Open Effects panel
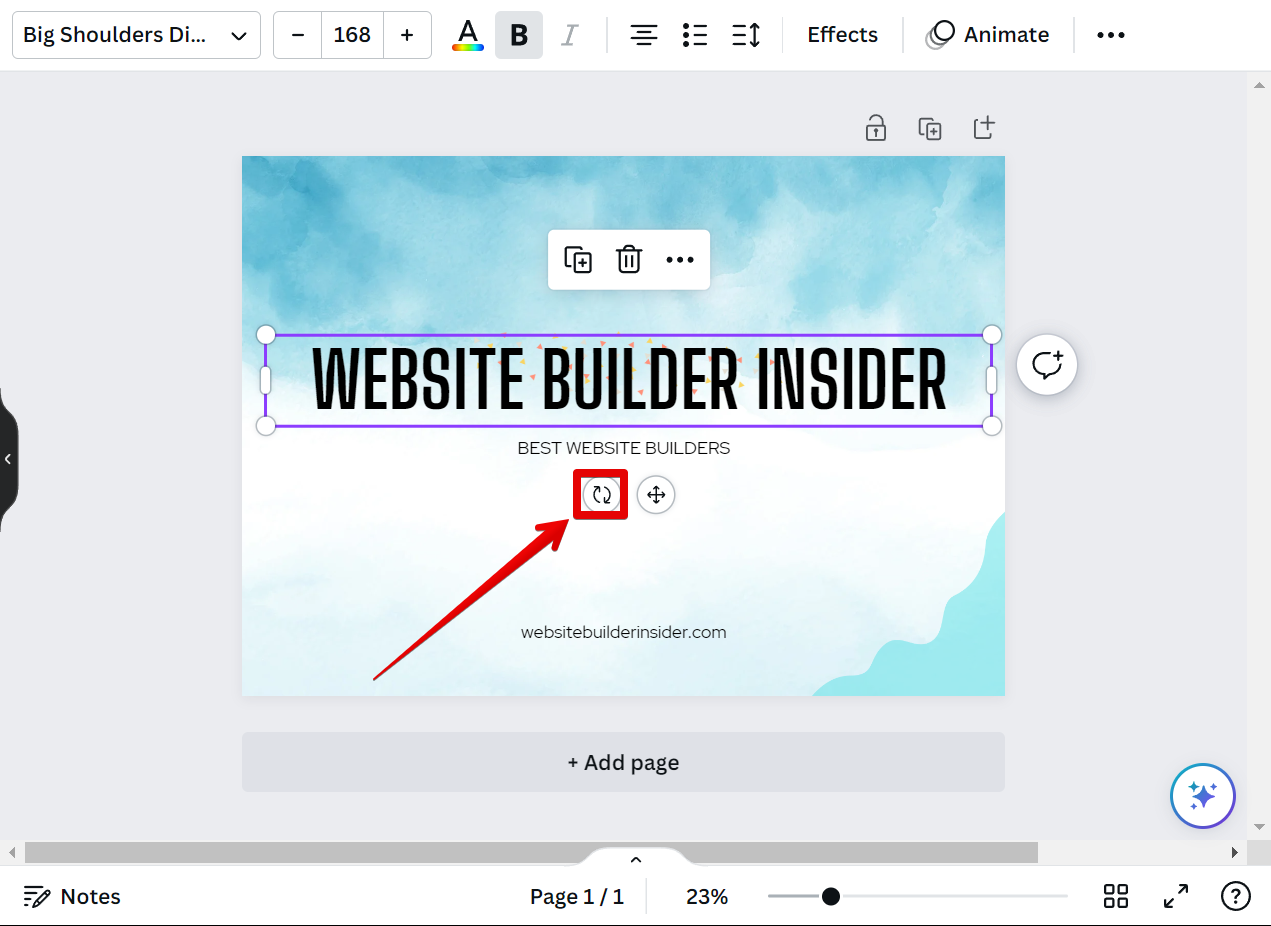Image resolution: width=1271 pixels, height=926 pixels. pos(842,35)
